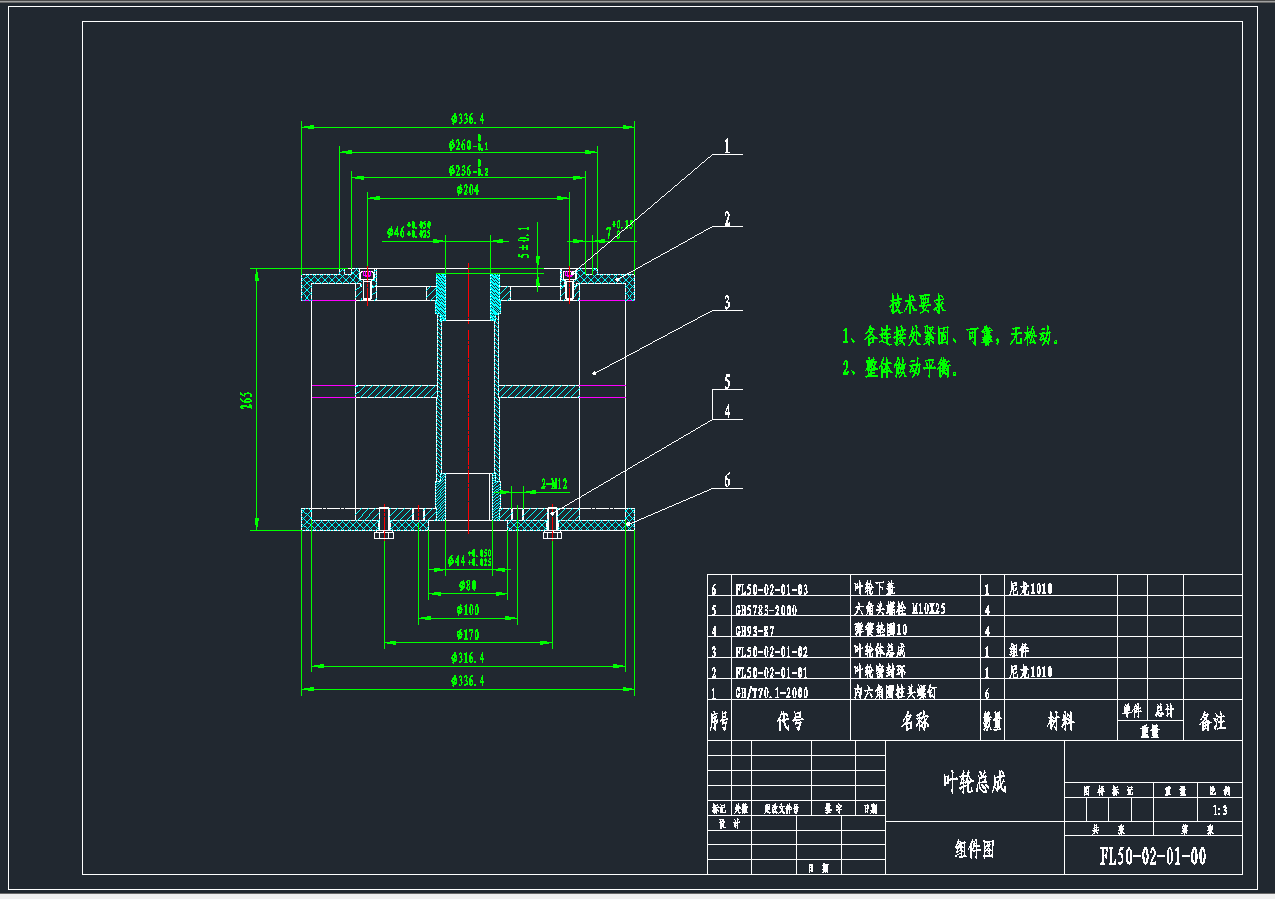
Task: Select the 材料 column header
Action: coord(1060,721)
